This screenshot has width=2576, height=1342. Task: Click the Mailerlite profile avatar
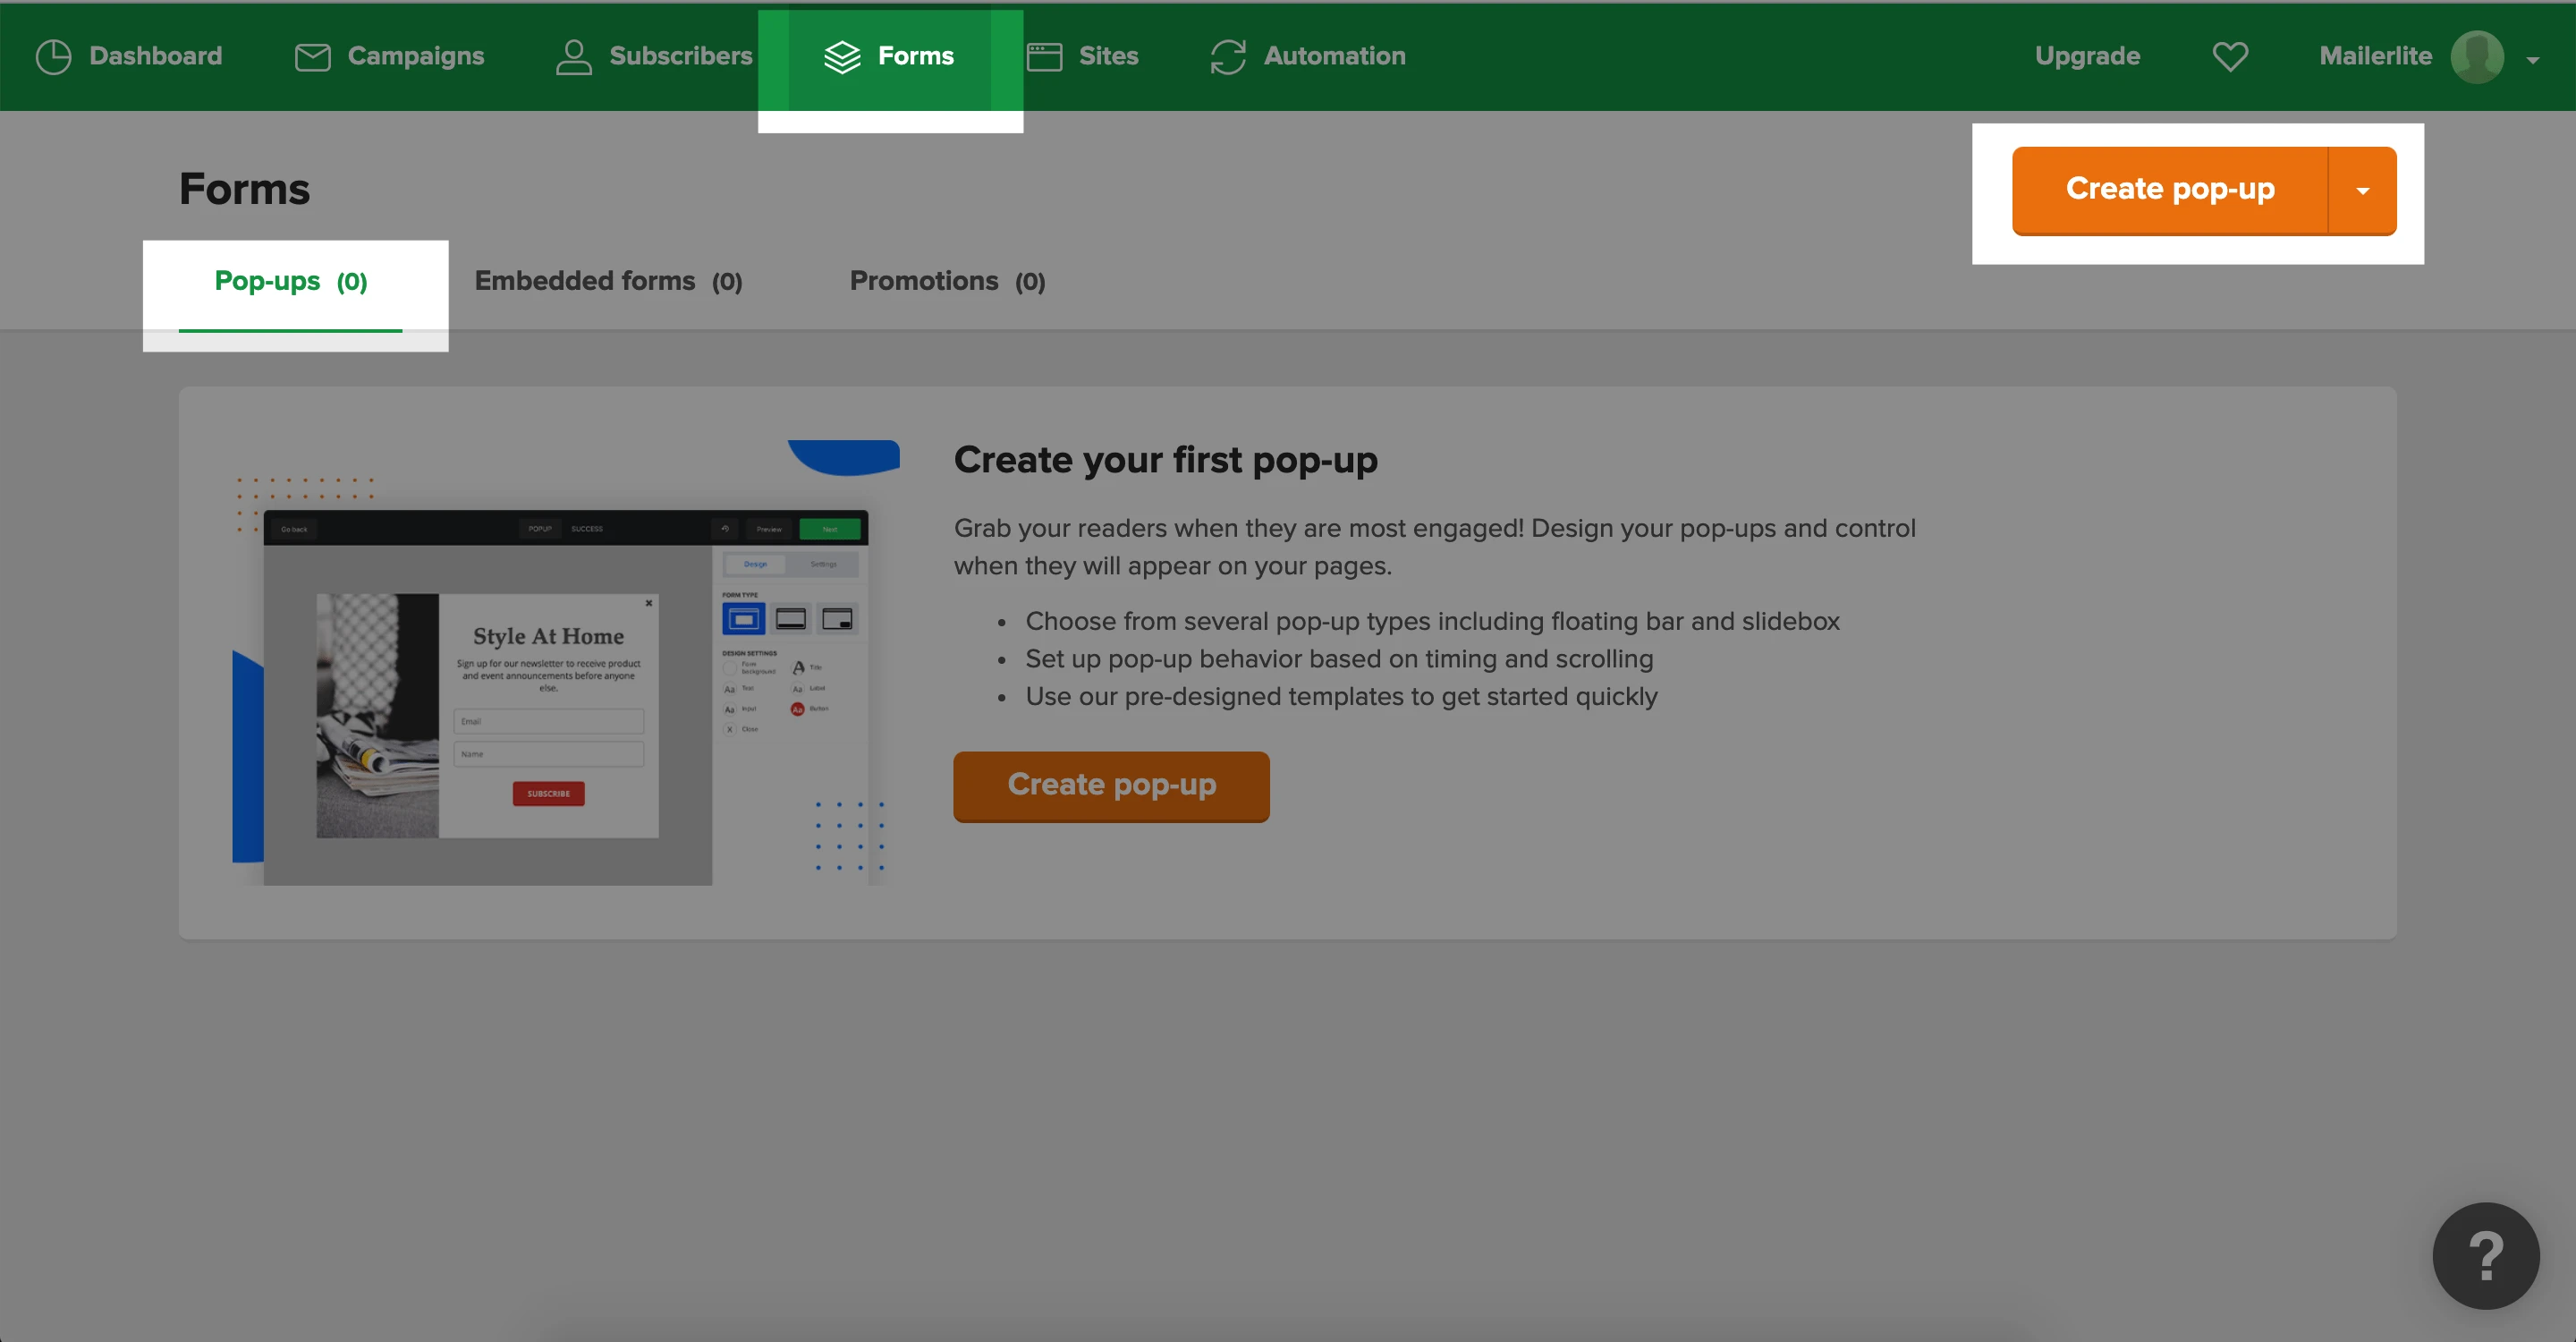coord(2476,57)
